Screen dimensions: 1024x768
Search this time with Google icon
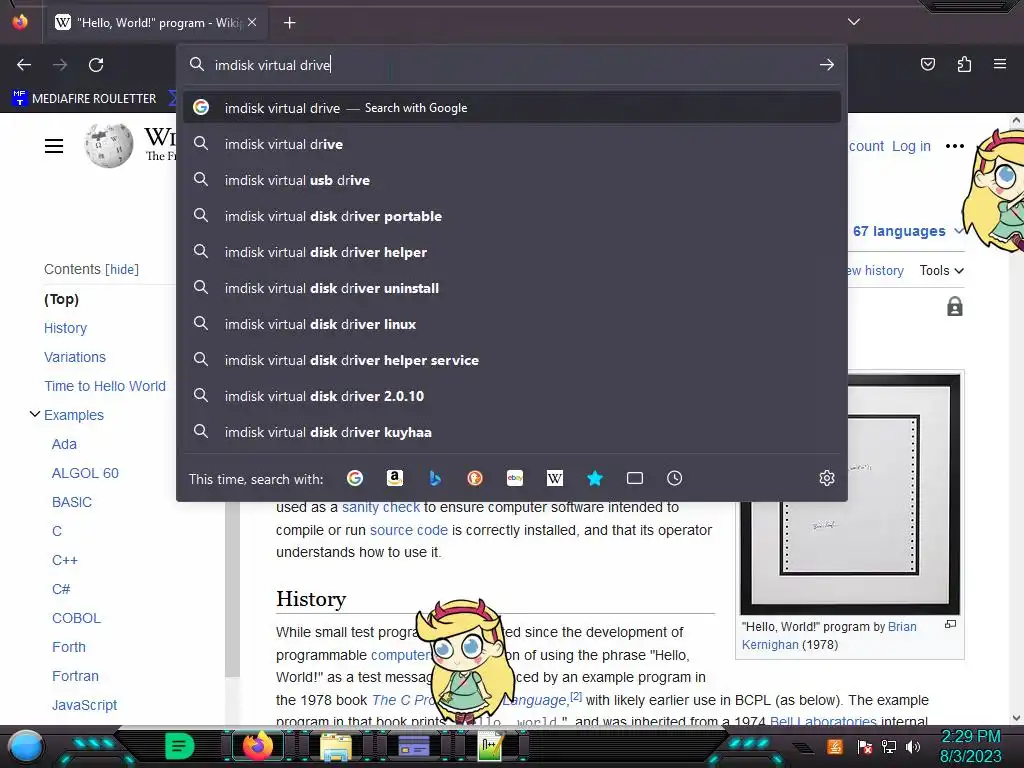pos(355,478)
